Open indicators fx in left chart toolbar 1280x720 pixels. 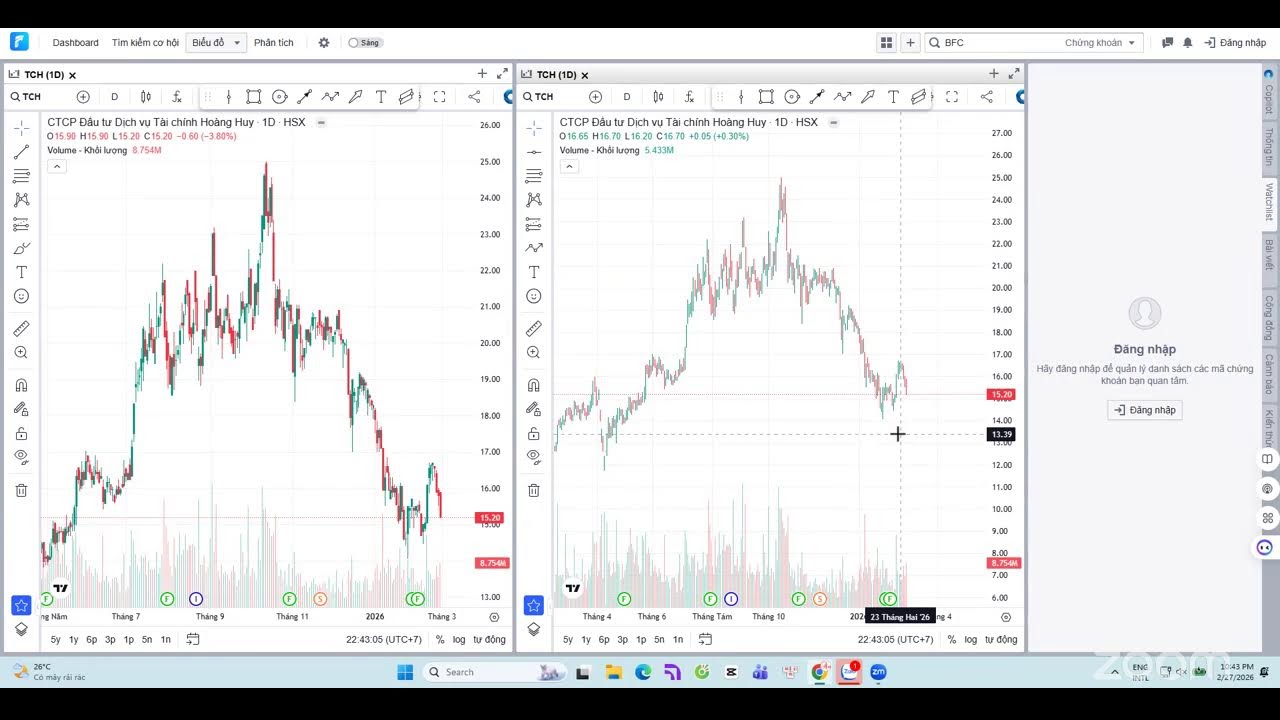[177, 97]
